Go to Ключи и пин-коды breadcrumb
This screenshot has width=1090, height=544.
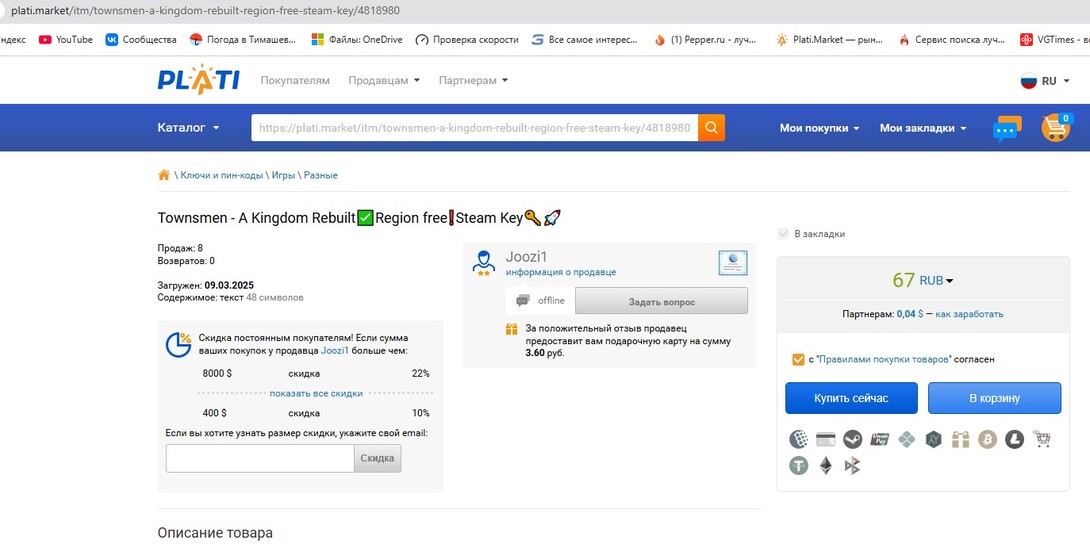[x=222, y=175]
